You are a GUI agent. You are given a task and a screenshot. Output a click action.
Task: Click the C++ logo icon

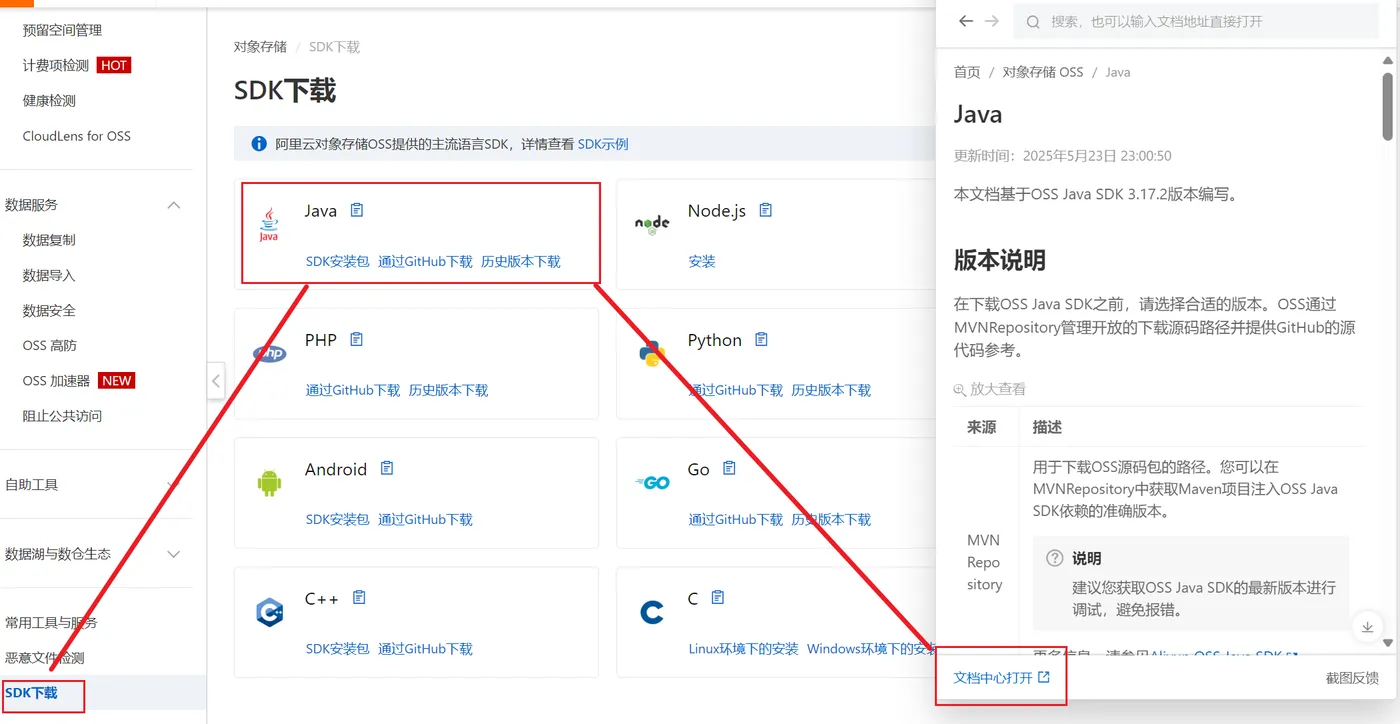click(x=269, y=612)
